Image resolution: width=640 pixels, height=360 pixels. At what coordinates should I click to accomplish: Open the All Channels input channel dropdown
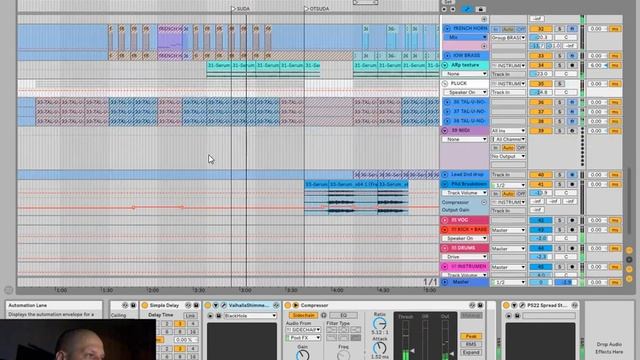(508, 139)
